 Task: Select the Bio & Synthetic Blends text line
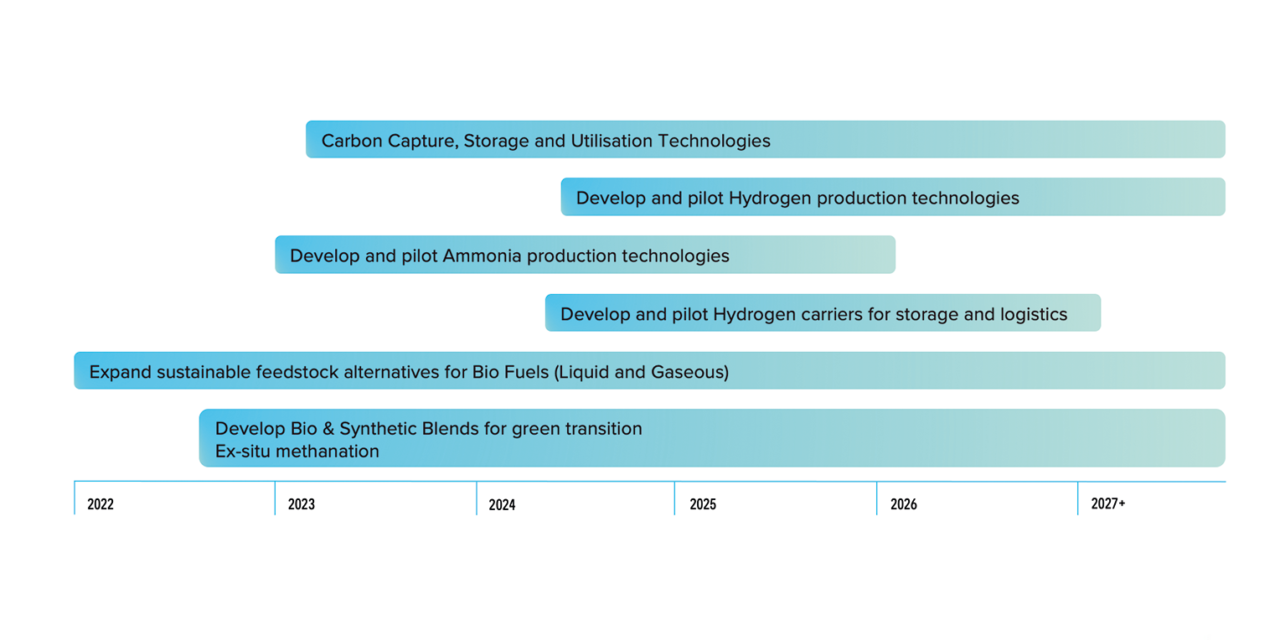(x=428, y=428)
